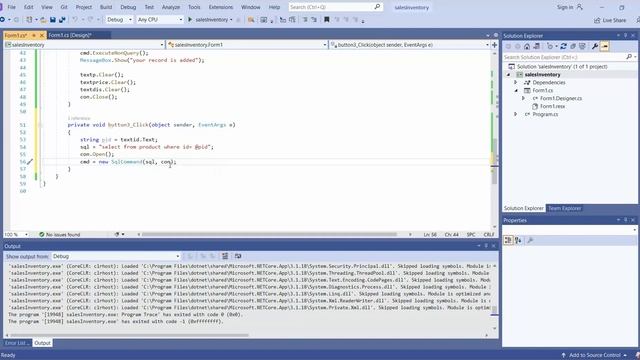Toggle auto-hide pin on Solution Explorer
The image size is (640, 360).
(x=625, y=36)
